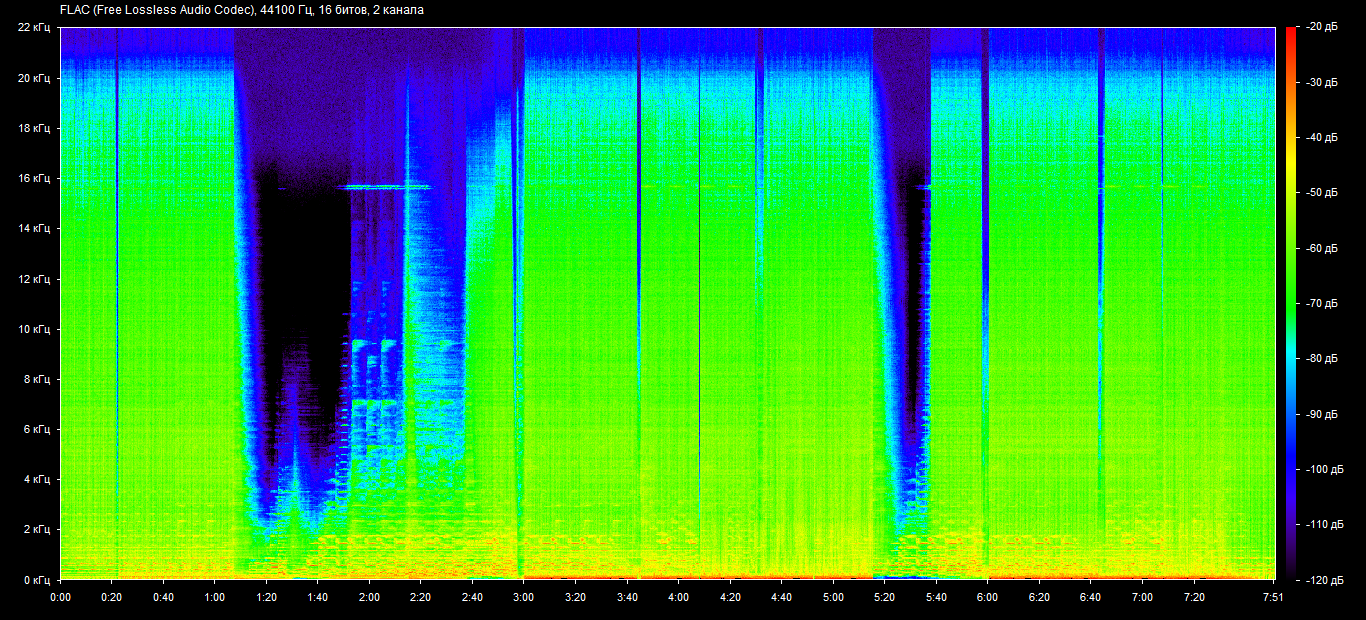
Task: Click the 8 кГц frequency axis label
Action: tap(37, 379)
